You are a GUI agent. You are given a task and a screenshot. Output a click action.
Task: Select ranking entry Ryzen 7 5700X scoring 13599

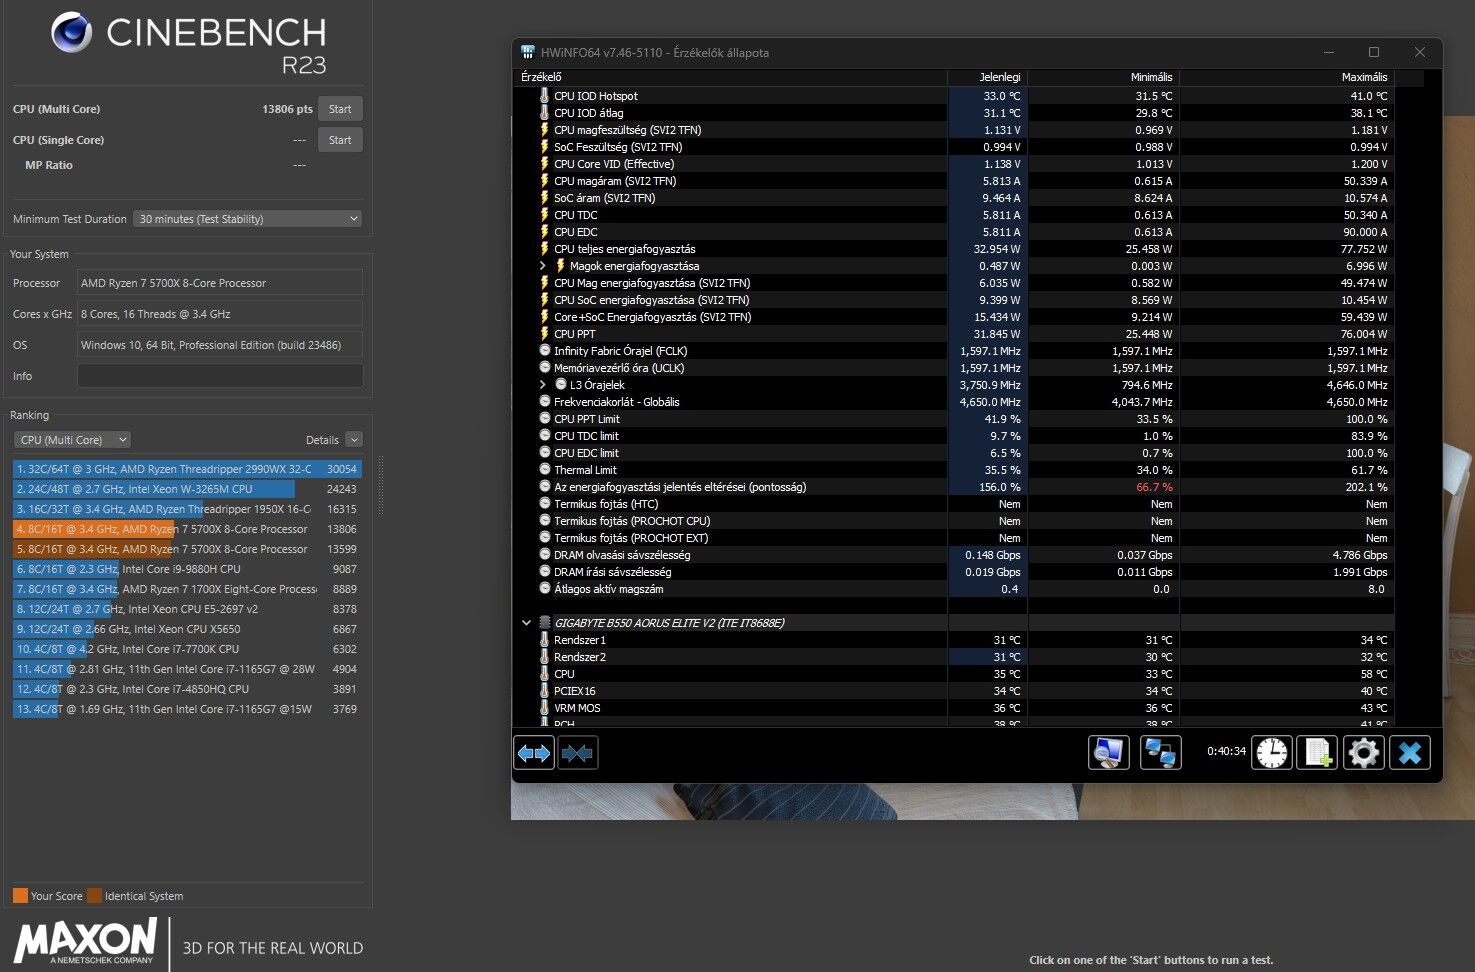tap(187, 549)
